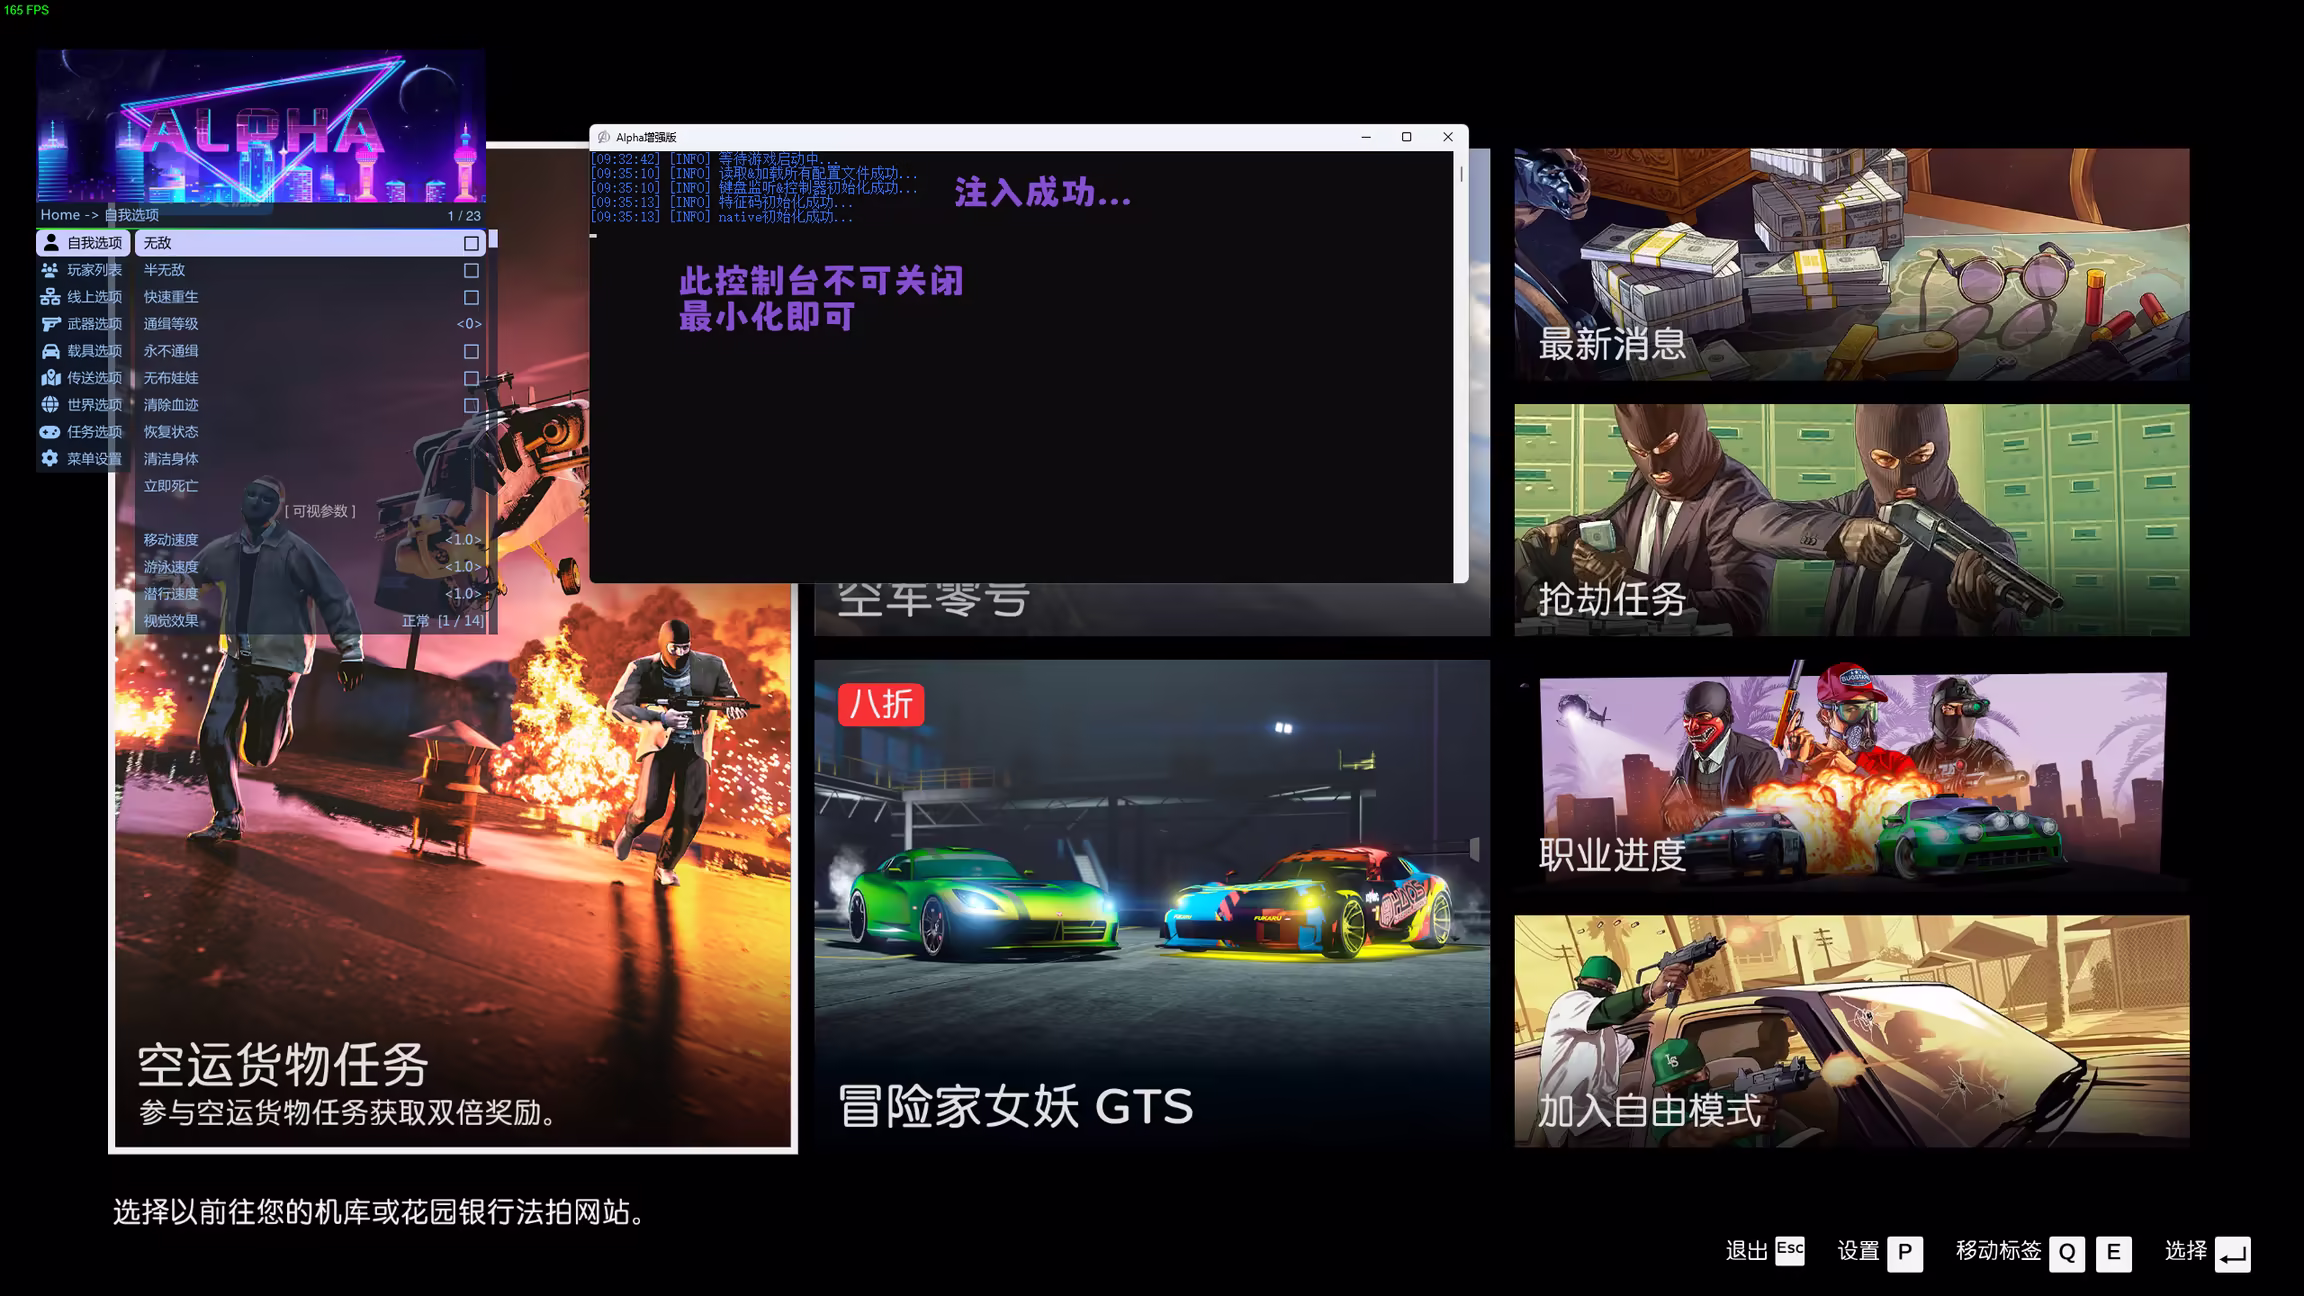Image resolution: width=2304 pixels, height=1296 pixels.
Task: Adjust the 游泳速度 <1.0> value selector
Action: click(463, 567)
